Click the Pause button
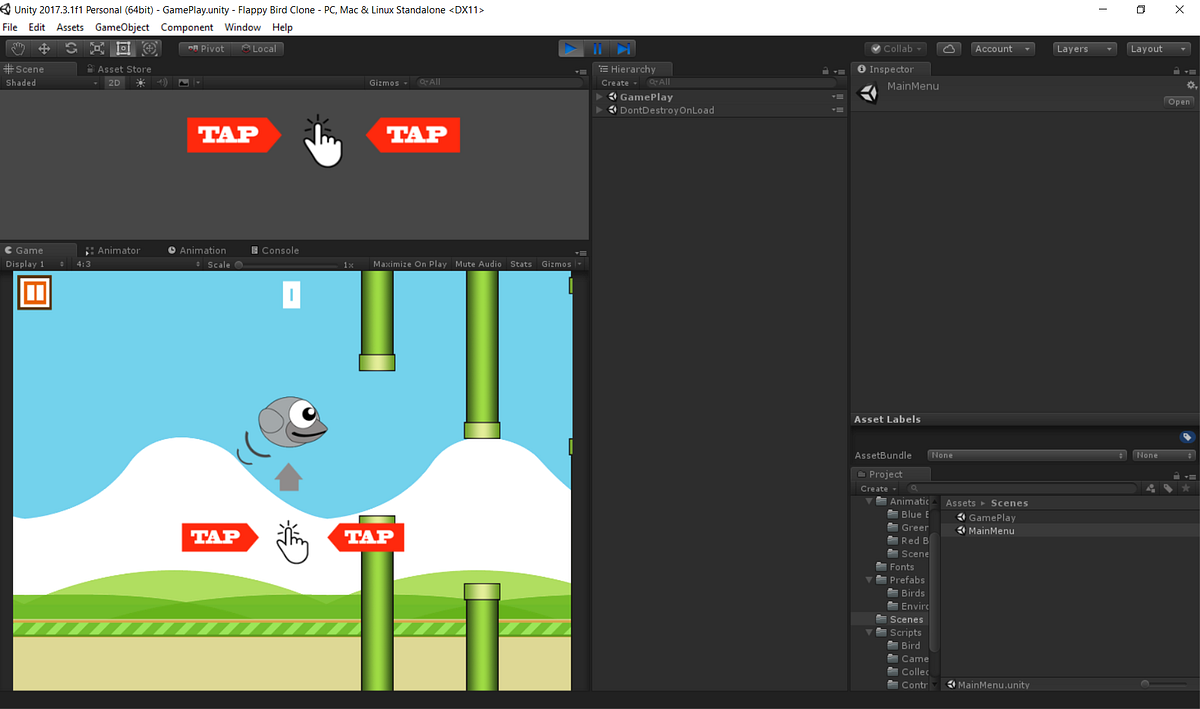The height and width of the screenshot is (709, 1200). (597, 48)
